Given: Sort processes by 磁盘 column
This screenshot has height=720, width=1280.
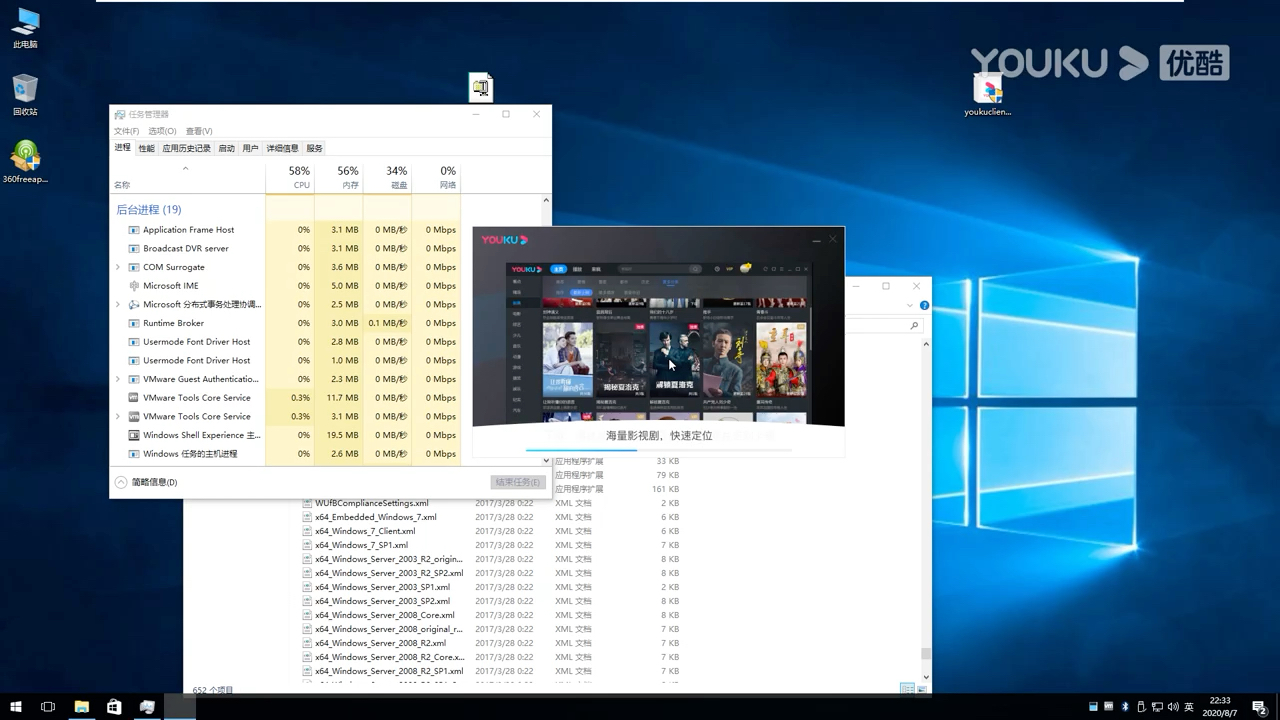Looking at the screenshot, I should pos(387,177).
